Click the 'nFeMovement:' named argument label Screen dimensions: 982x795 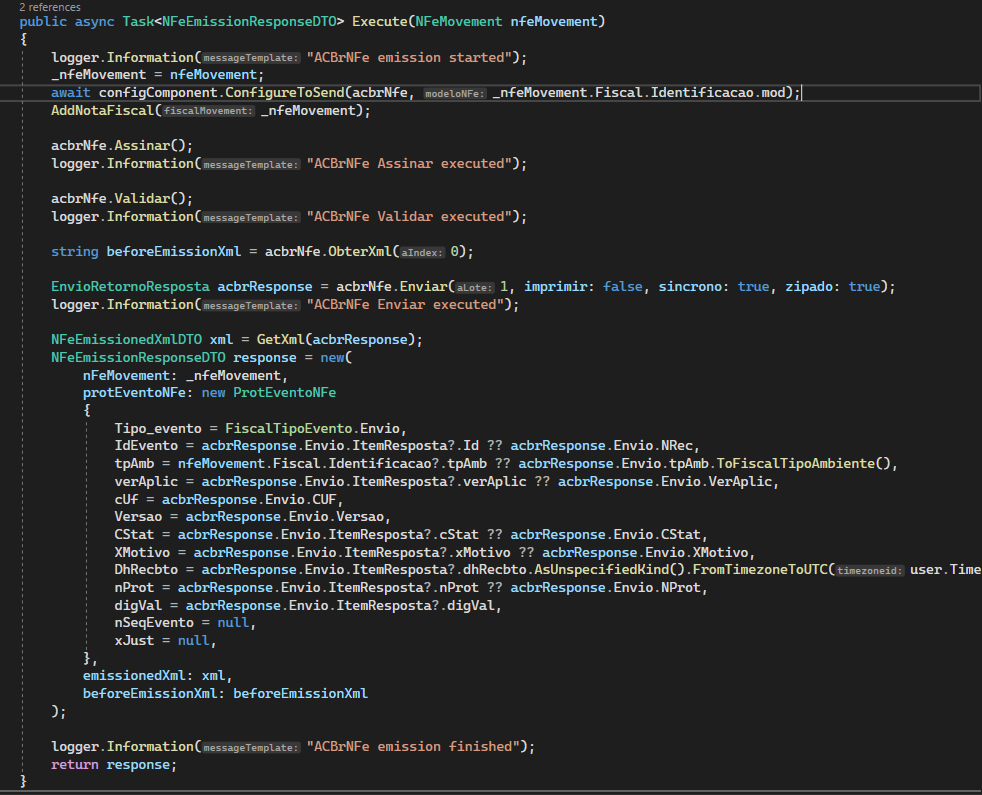pyautogui.click(x=130, y=376)
